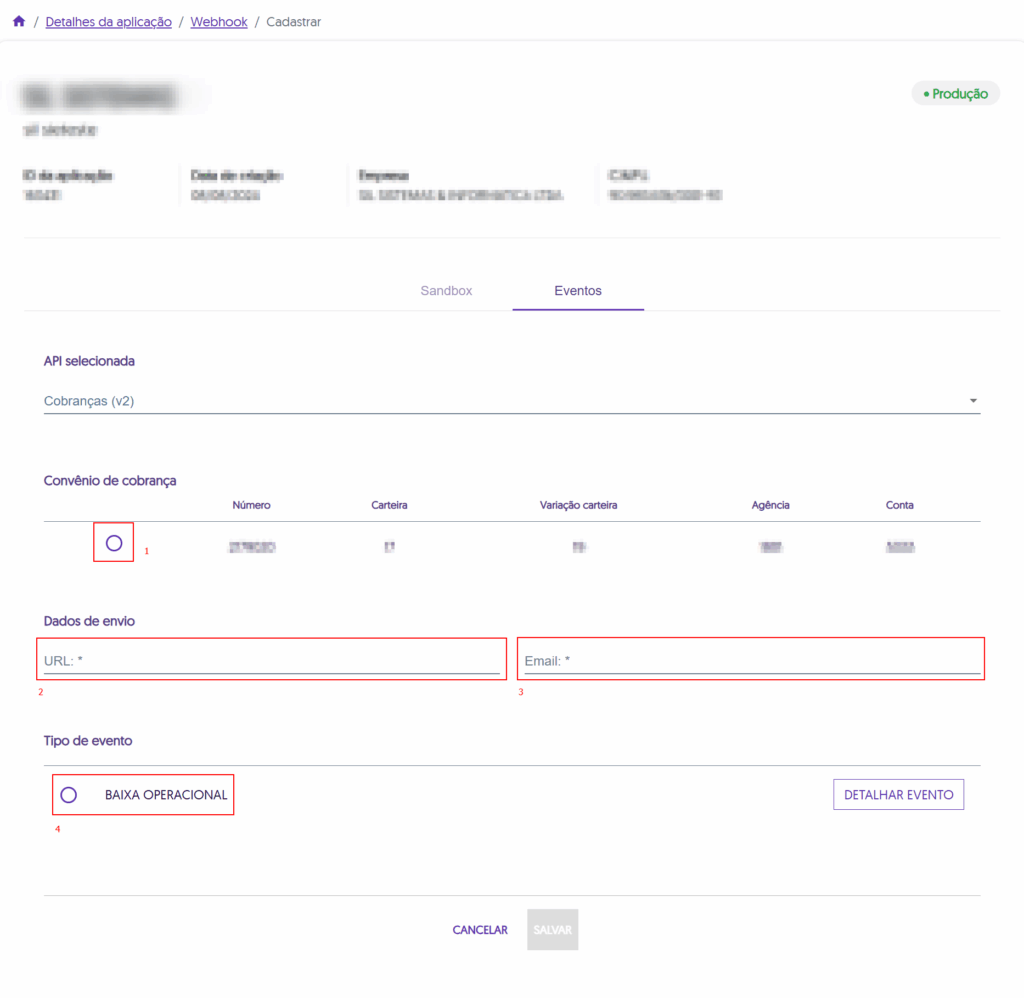Image resolution: width=1024 pixels, height=998 pixels.
Task: Focus the URL input field
Action: tap(270, 661)
